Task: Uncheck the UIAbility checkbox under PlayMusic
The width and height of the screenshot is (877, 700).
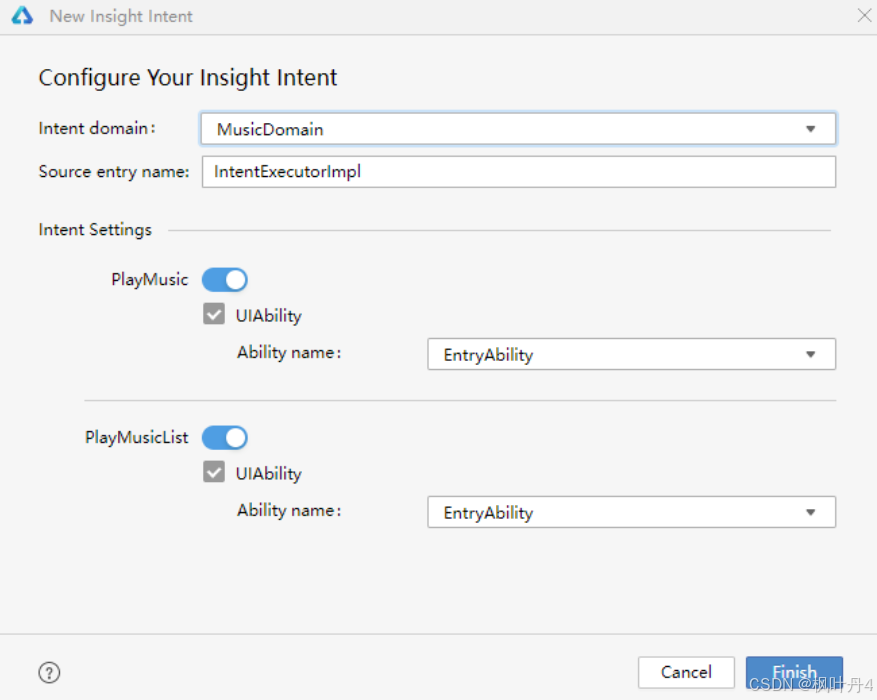Action: [x=214, y=315]
